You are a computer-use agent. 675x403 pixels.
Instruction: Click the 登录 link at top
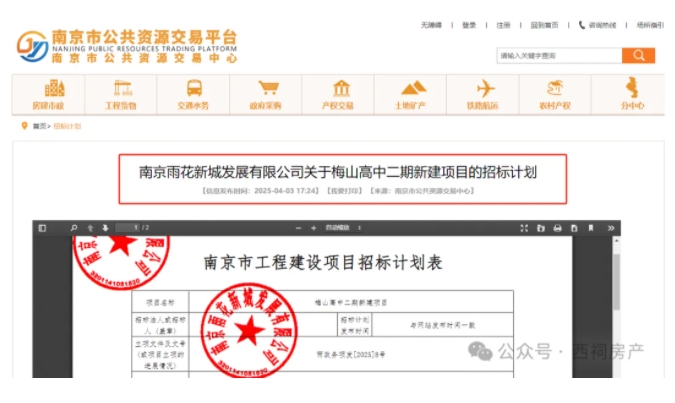pos(469,25)
